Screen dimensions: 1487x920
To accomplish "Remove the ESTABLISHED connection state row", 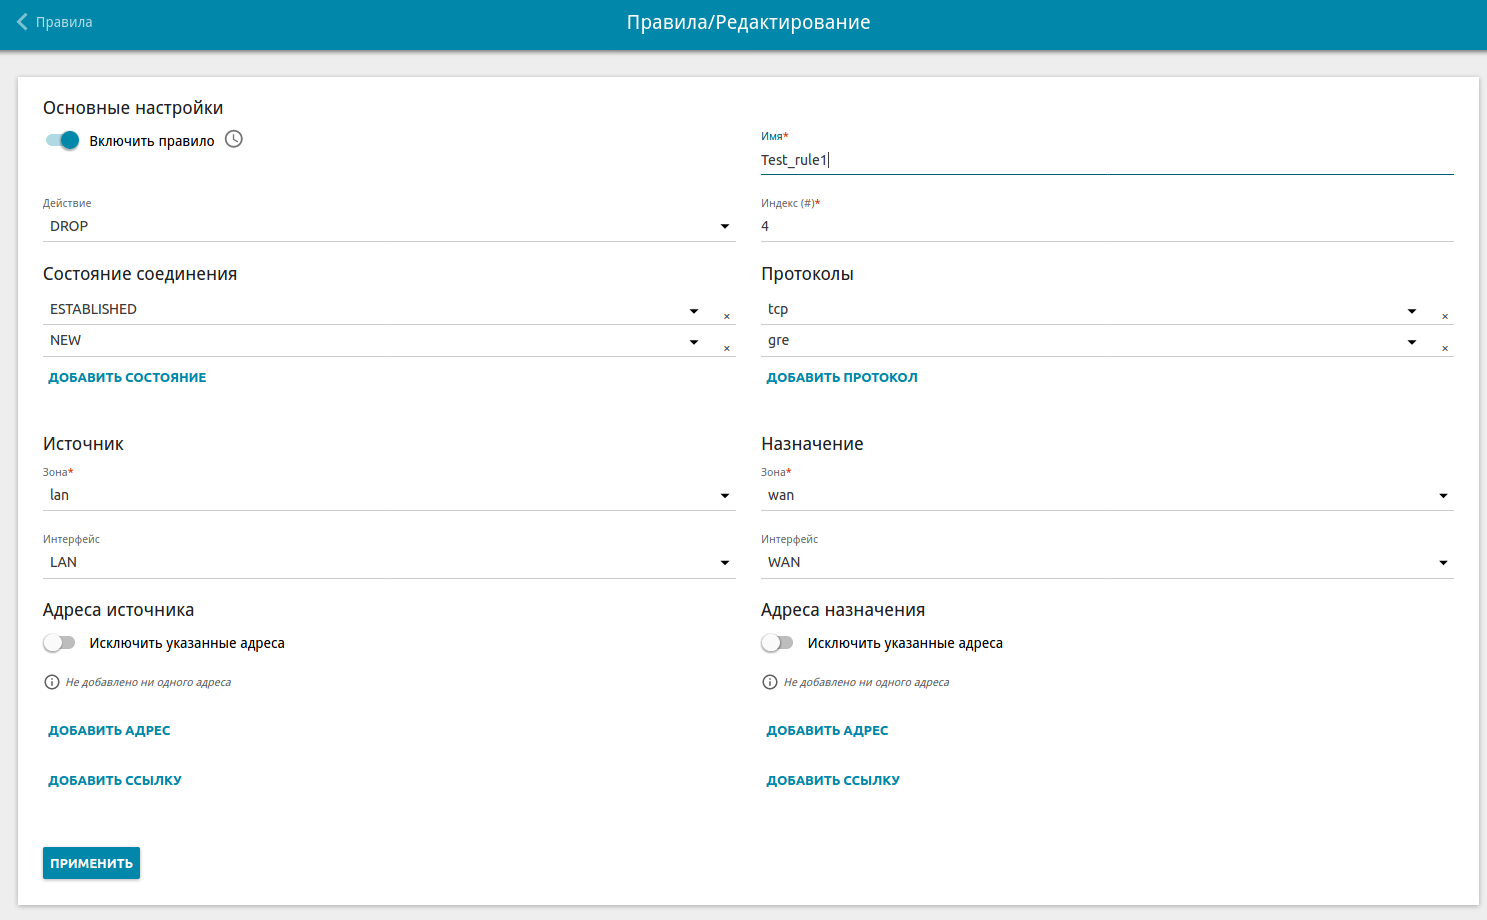I will point(727,316).
